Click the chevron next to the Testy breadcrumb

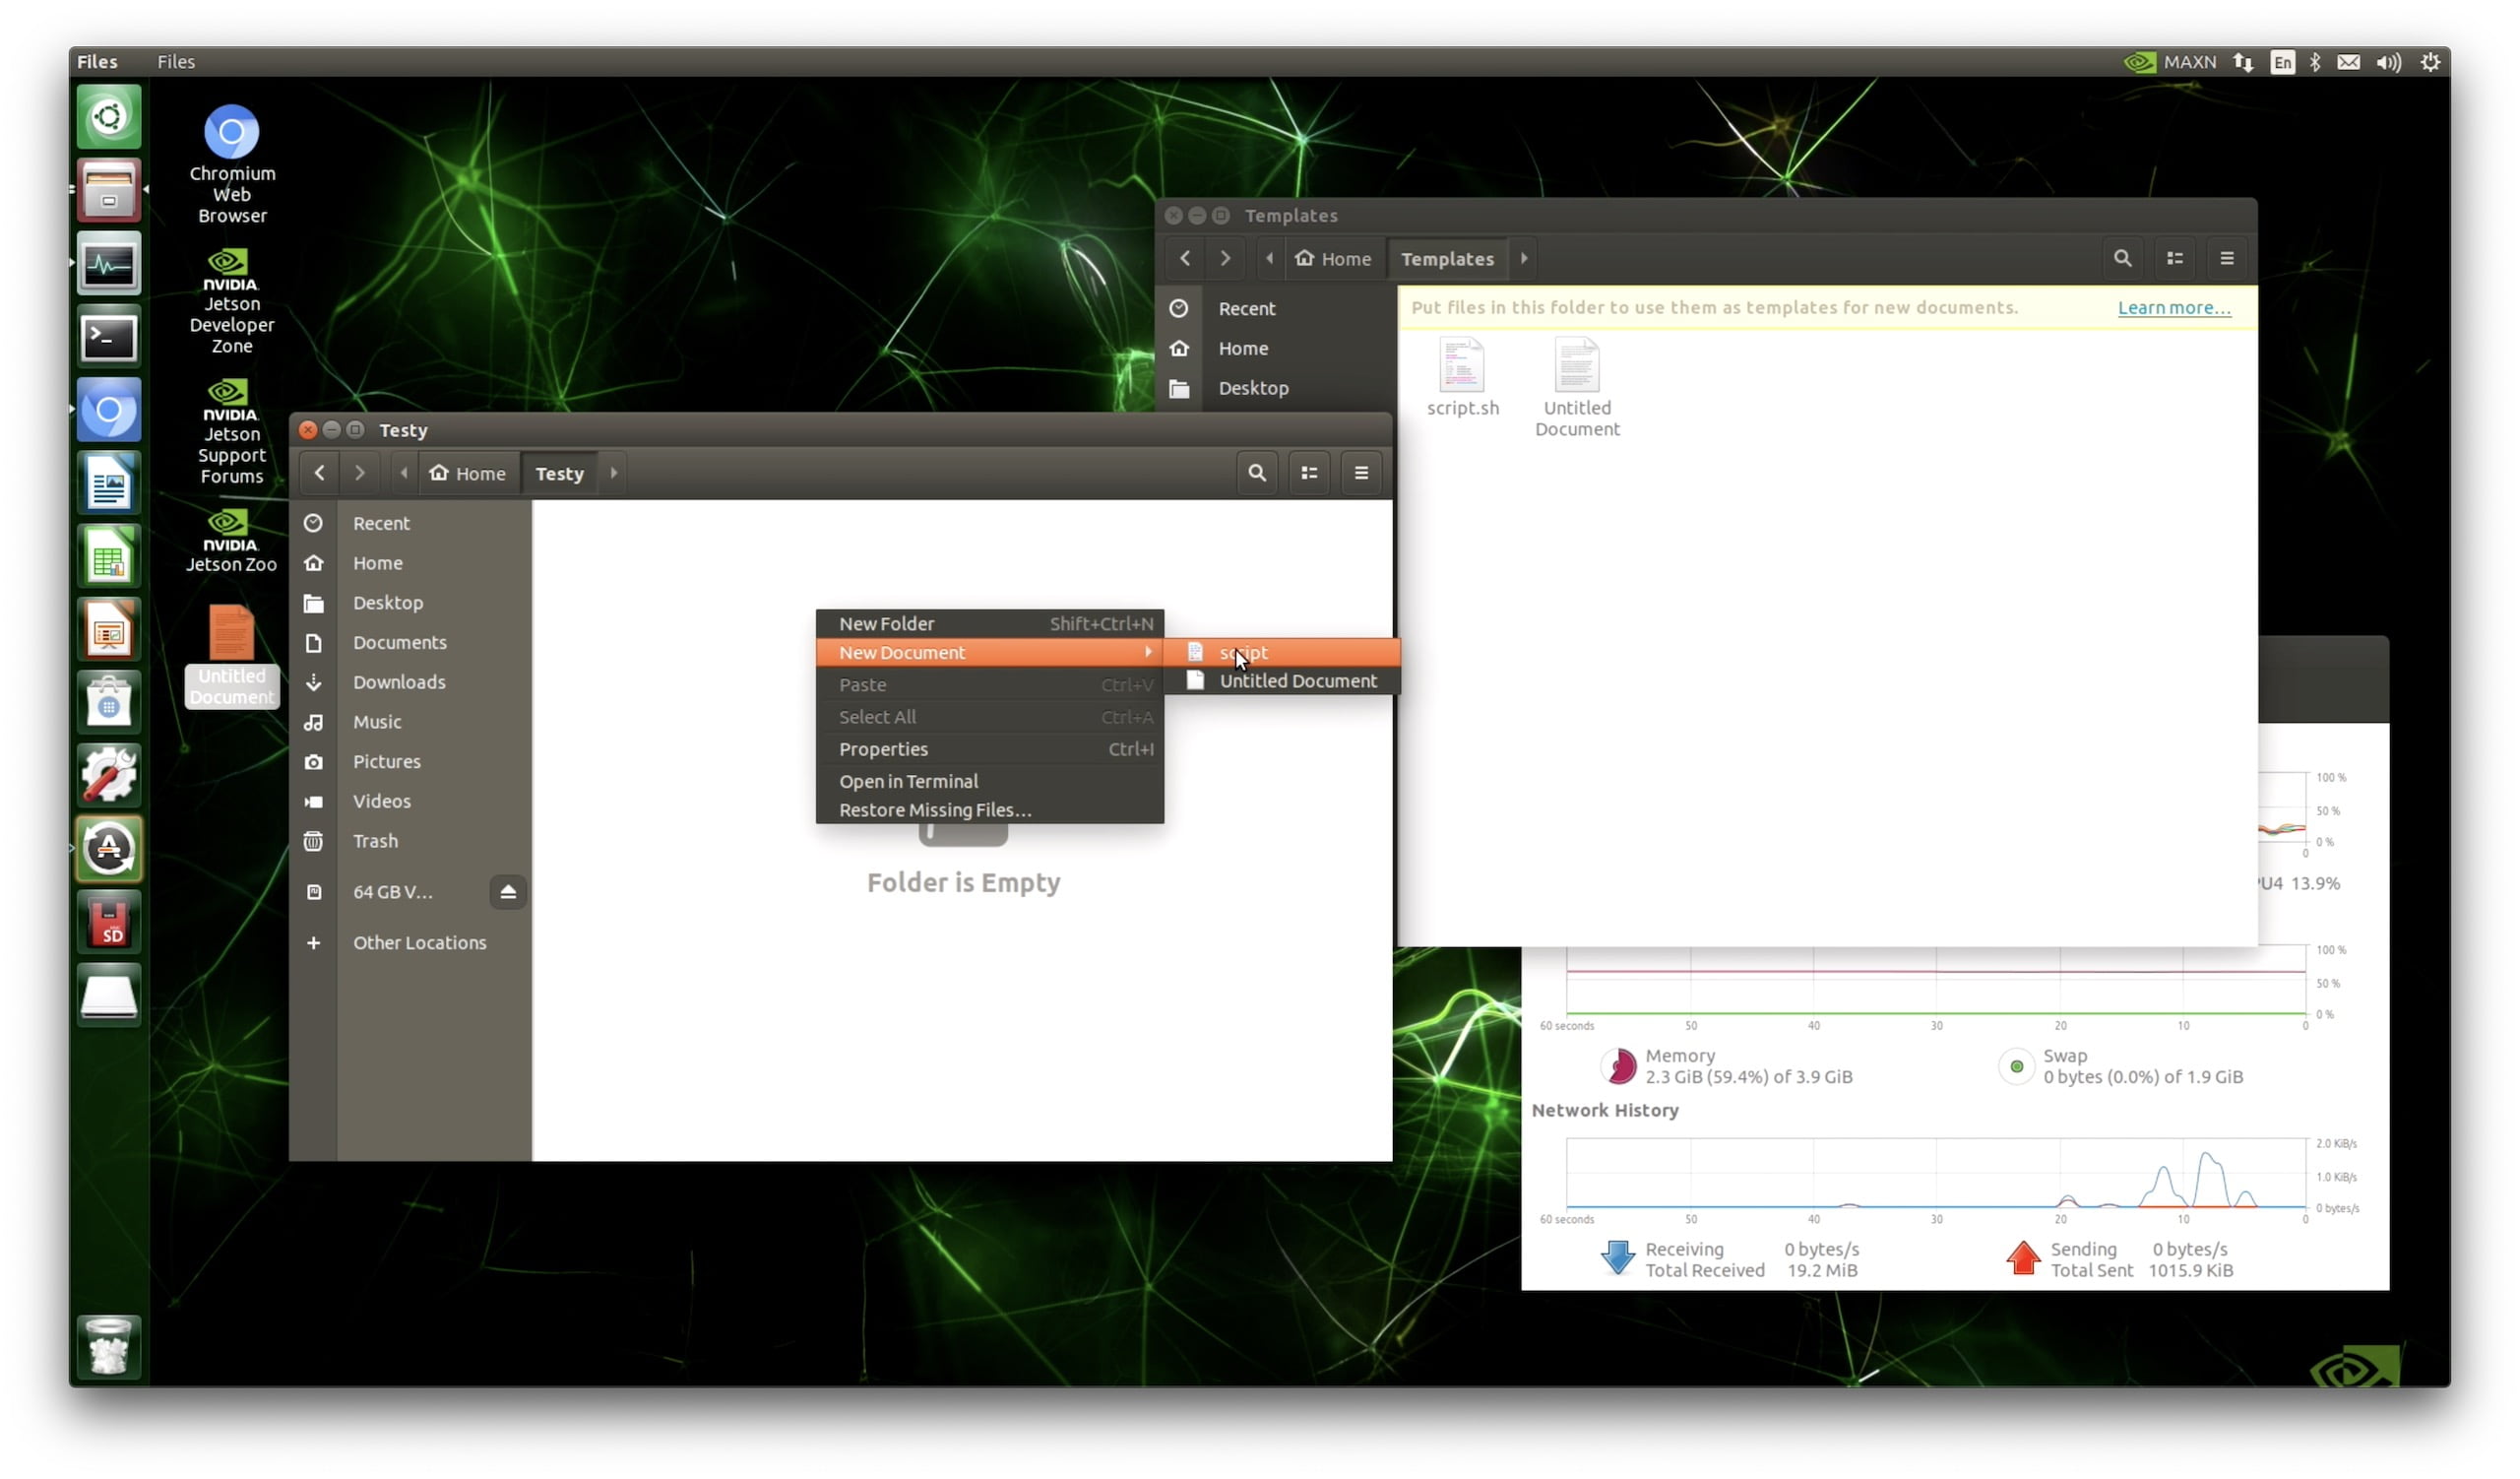612,472
